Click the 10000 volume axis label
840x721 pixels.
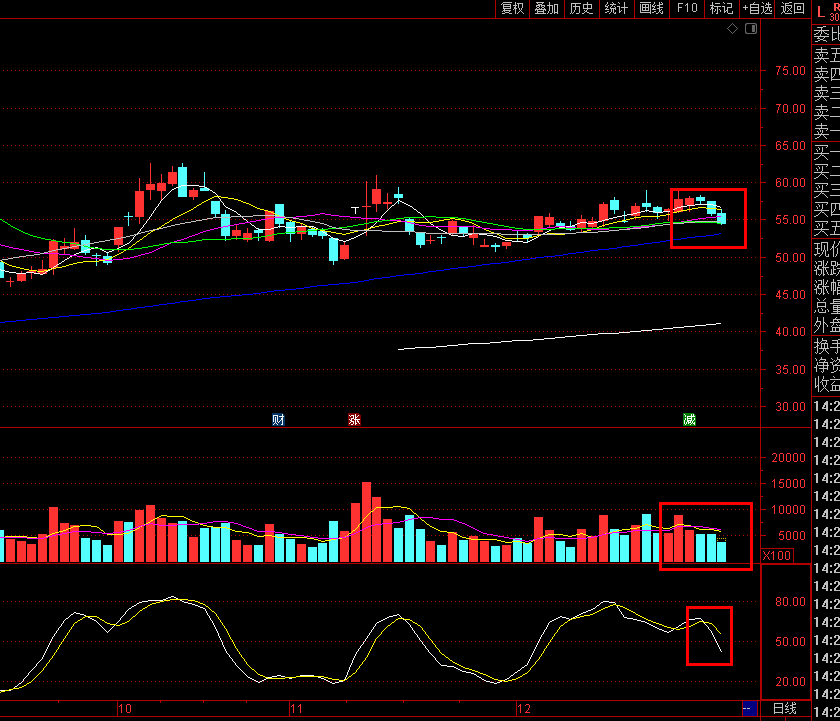click(x=788, y=509)
